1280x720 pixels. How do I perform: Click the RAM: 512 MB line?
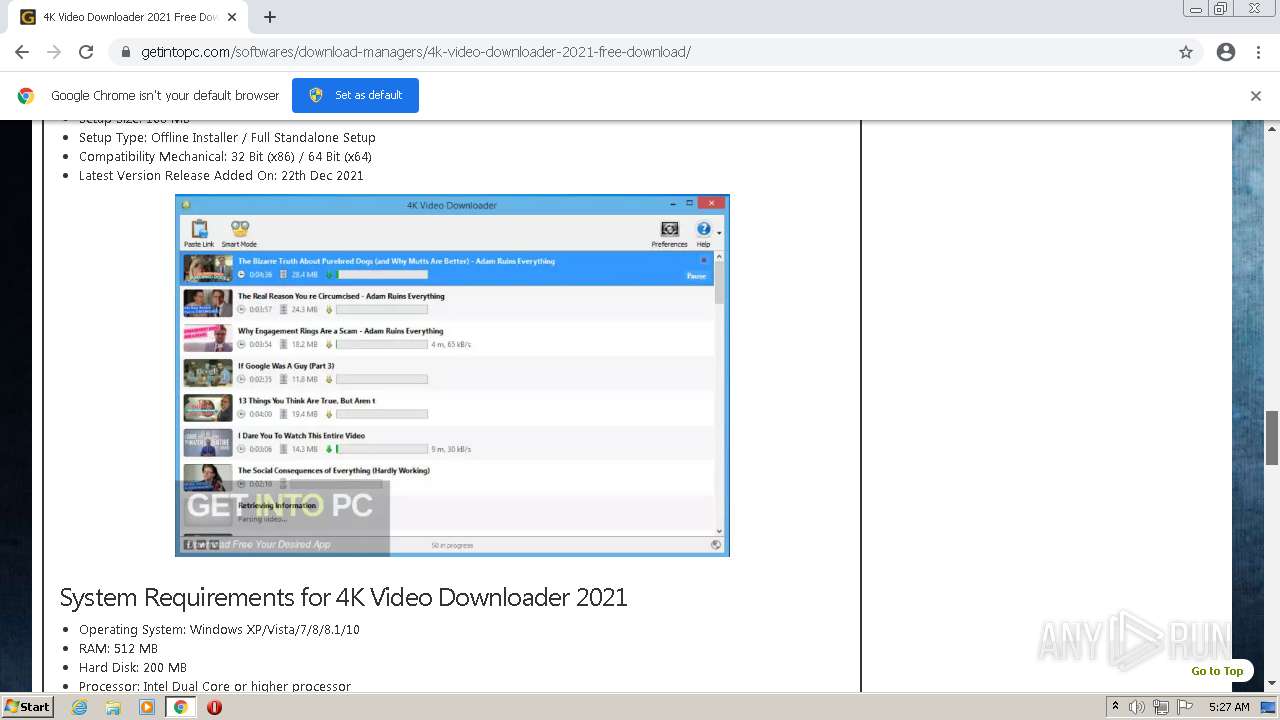click(x=118, y=648)
